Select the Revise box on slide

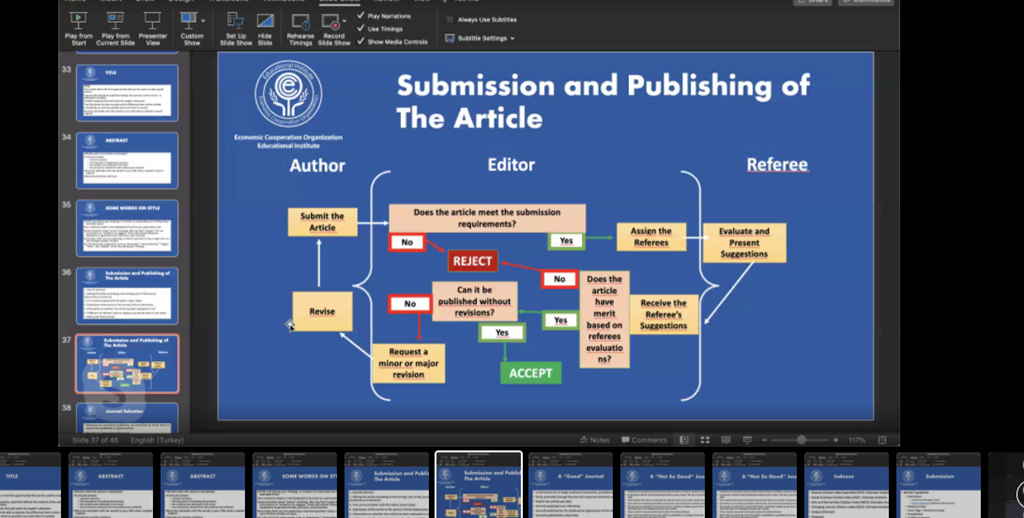coord(322,311)
